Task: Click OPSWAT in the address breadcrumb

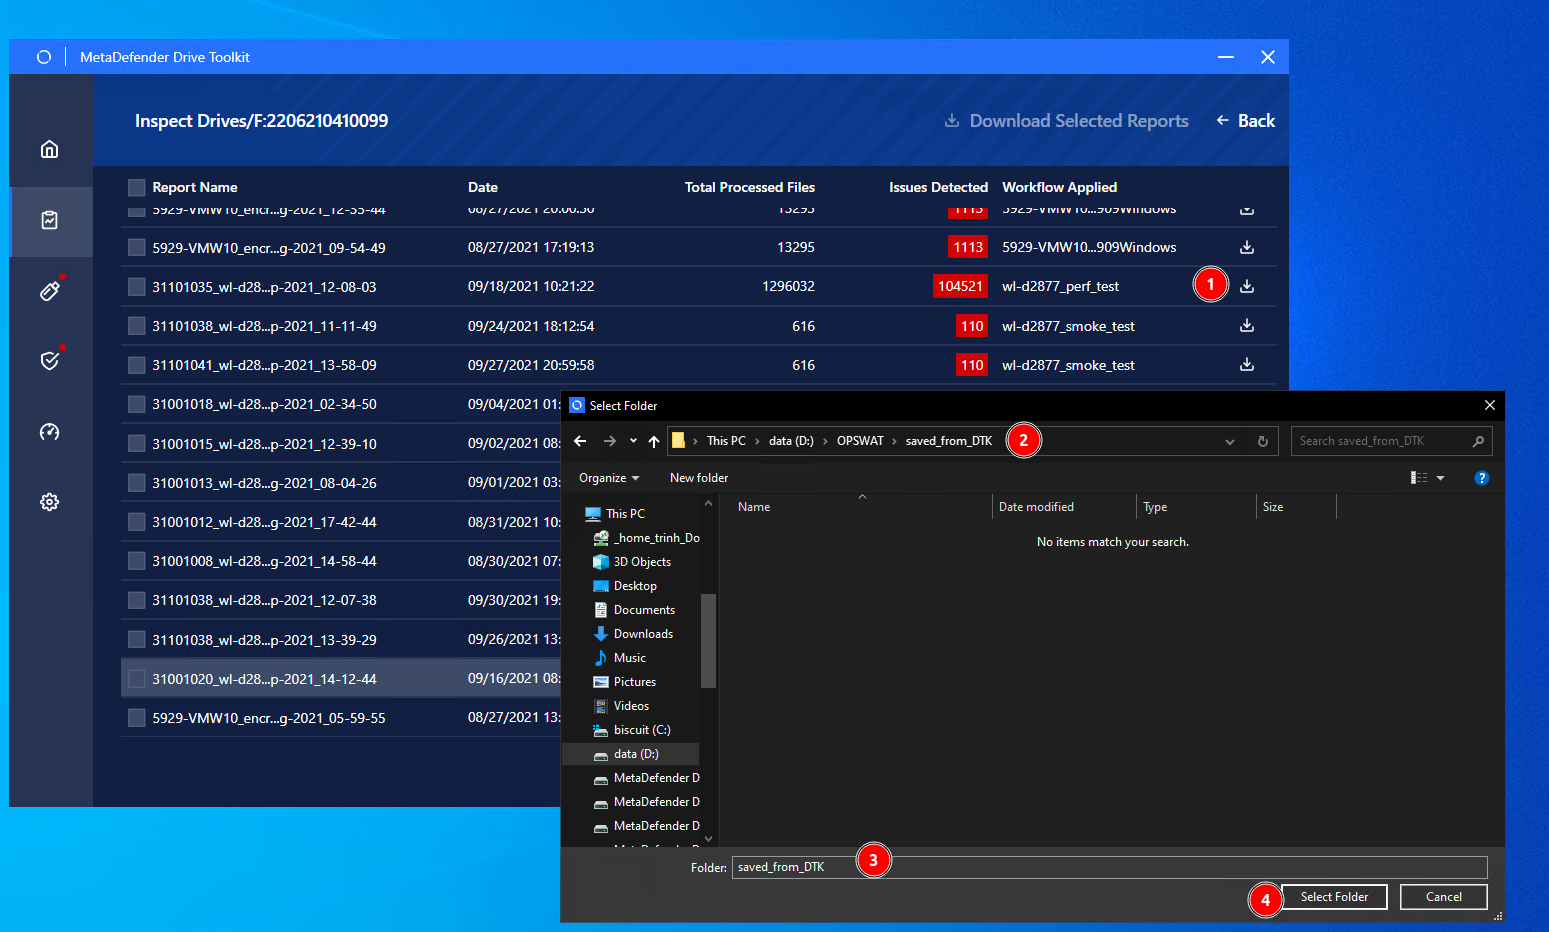Action: pyautogui.click(x=860, y=441)
